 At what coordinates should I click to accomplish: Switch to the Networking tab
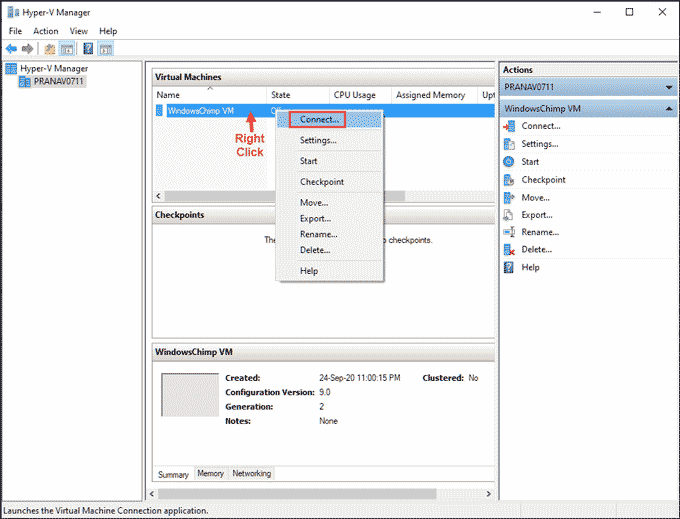click(252, 473)
